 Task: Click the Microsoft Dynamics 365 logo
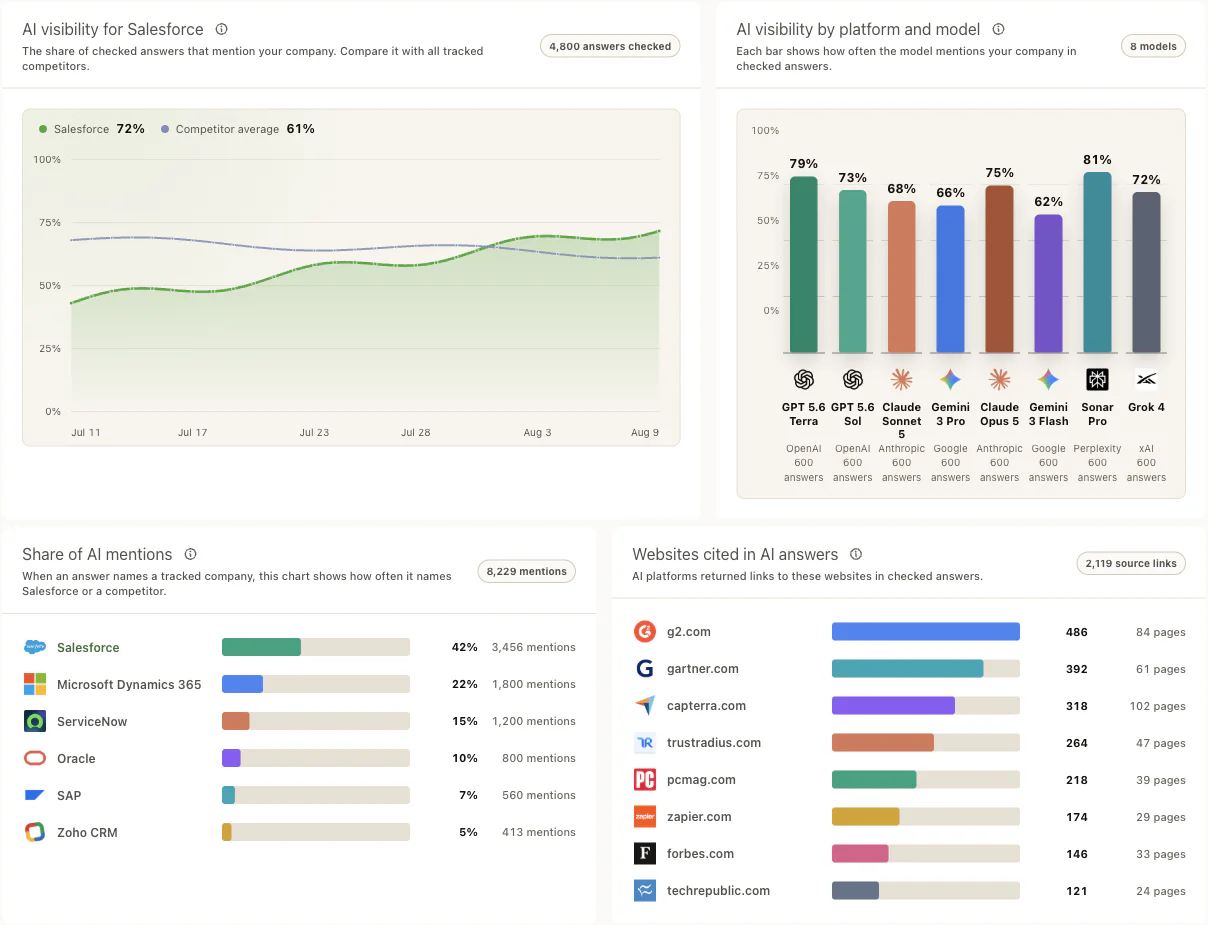click(x=35, y=684)
